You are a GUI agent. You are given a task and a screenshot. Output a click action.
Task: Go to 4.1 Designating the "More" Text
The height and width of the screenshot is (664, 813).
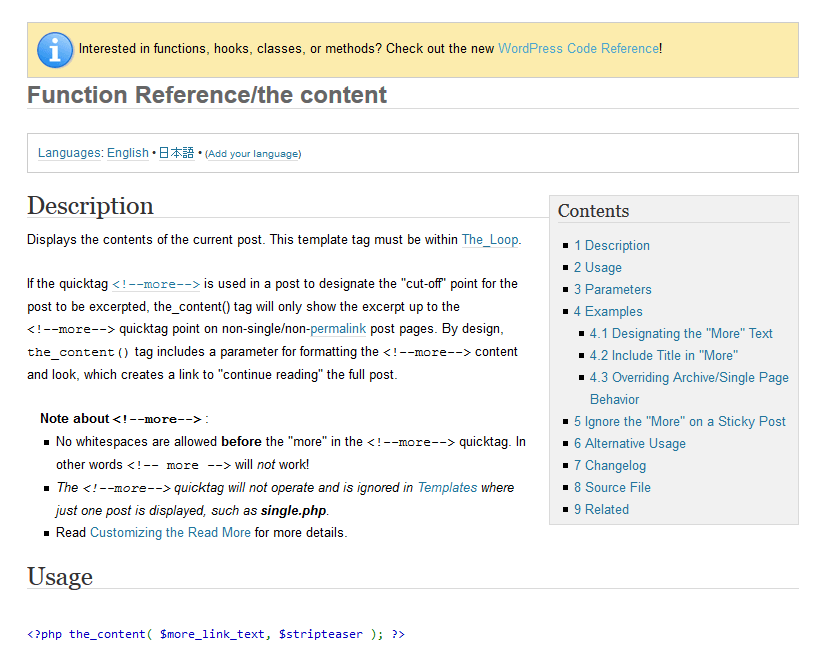tap(681, 334)
